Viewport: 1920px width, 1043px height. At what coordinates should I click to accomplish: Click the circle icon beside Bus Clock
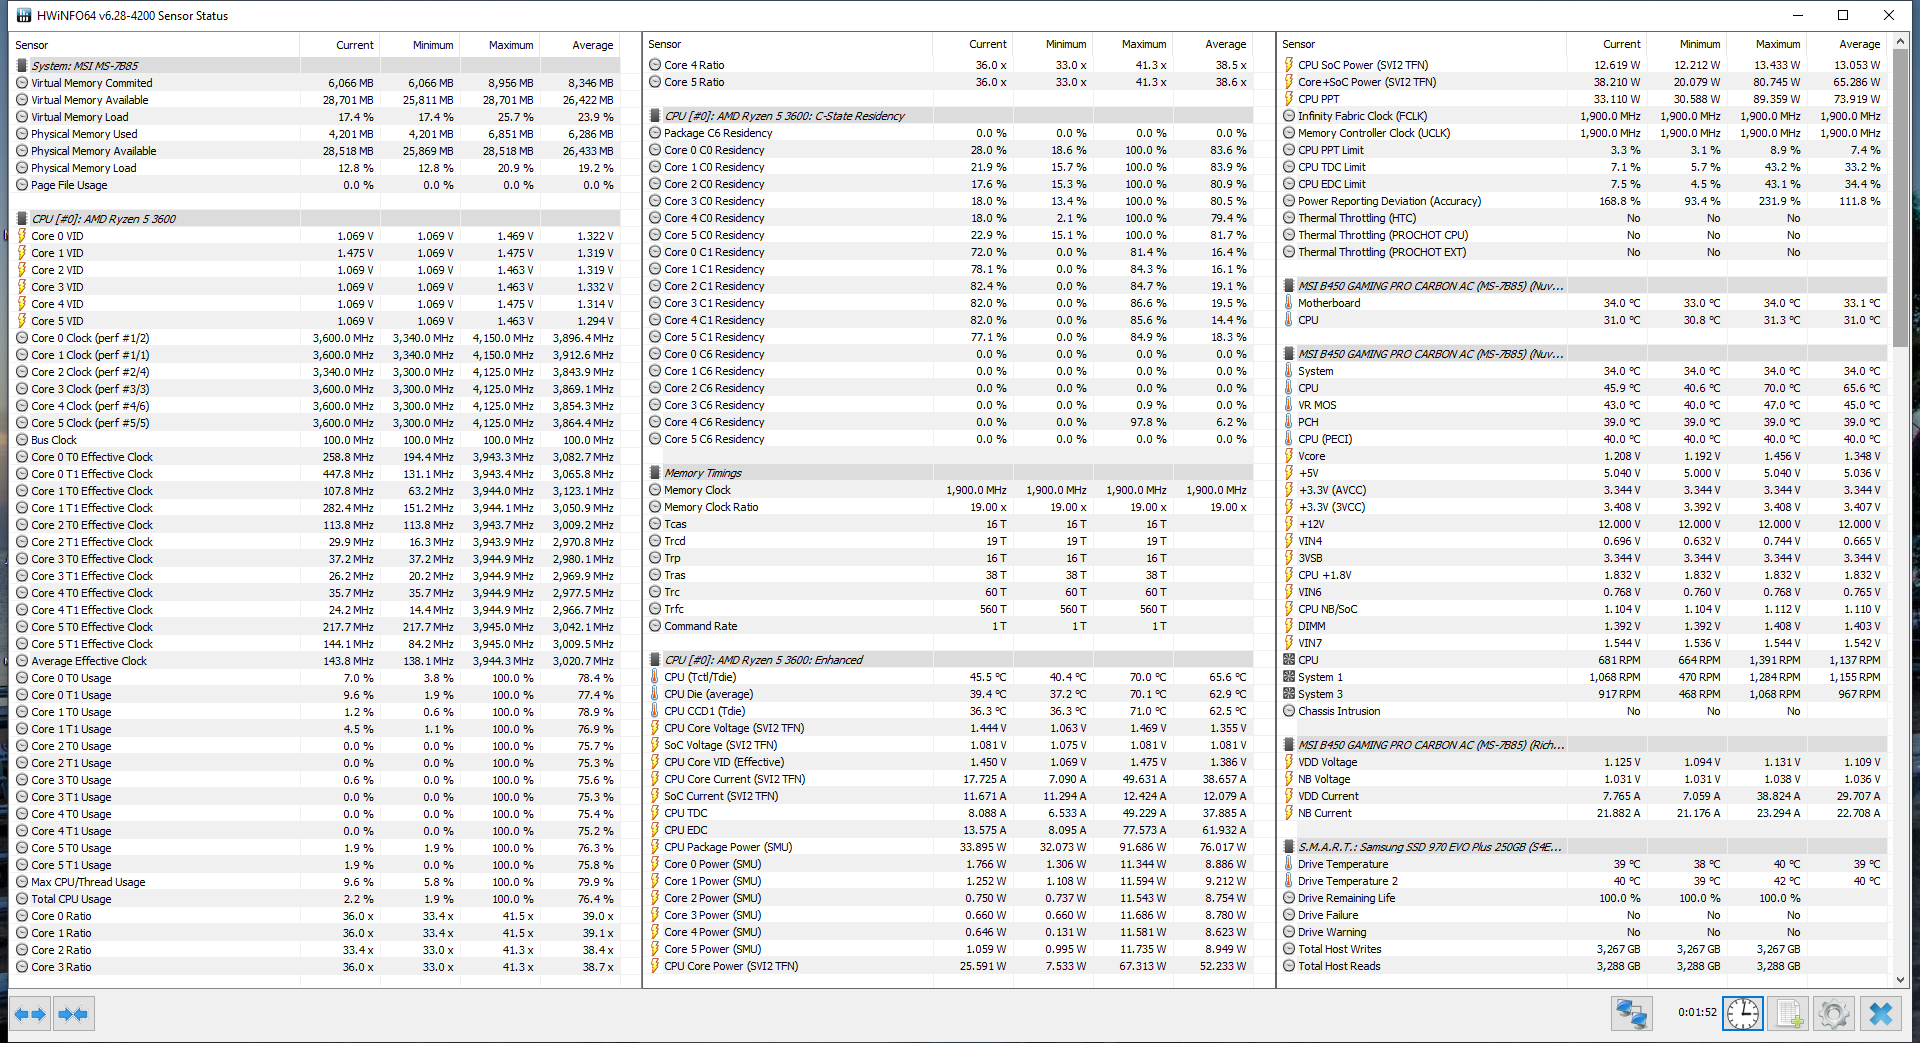click(x=22, y=440)
